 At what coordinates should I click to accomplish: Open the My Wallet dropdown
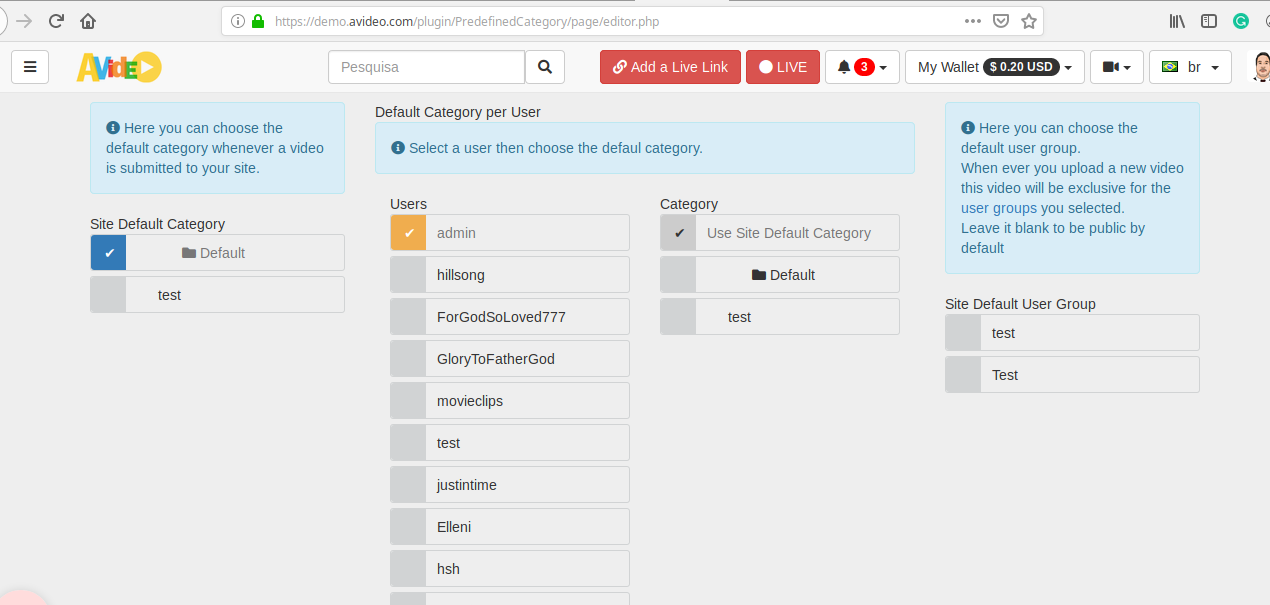point(994,67)
